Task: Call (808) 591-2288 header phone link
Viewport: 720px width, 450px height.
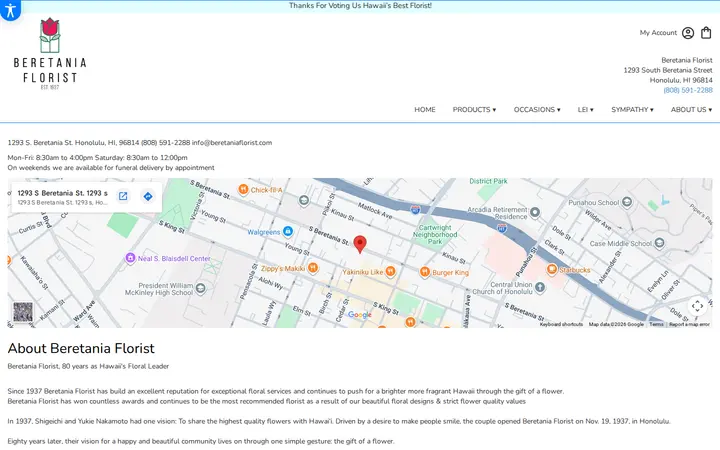Action: click(x=688, y=90)
